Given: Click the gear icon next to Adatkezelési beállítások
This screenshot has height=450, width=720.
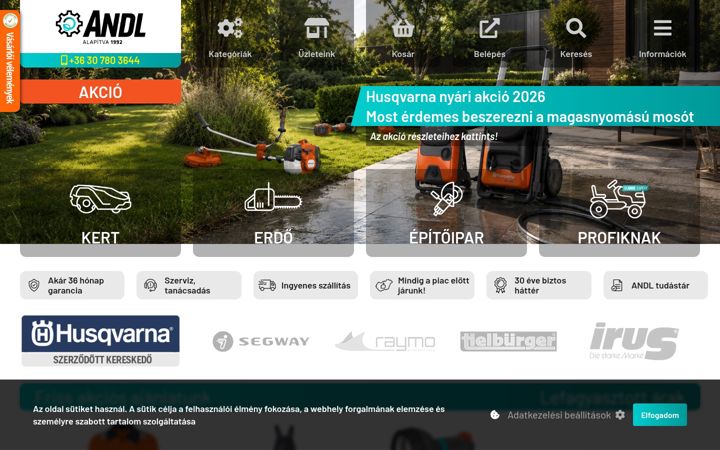Looking at the screenshot, I should pos(620,415).
